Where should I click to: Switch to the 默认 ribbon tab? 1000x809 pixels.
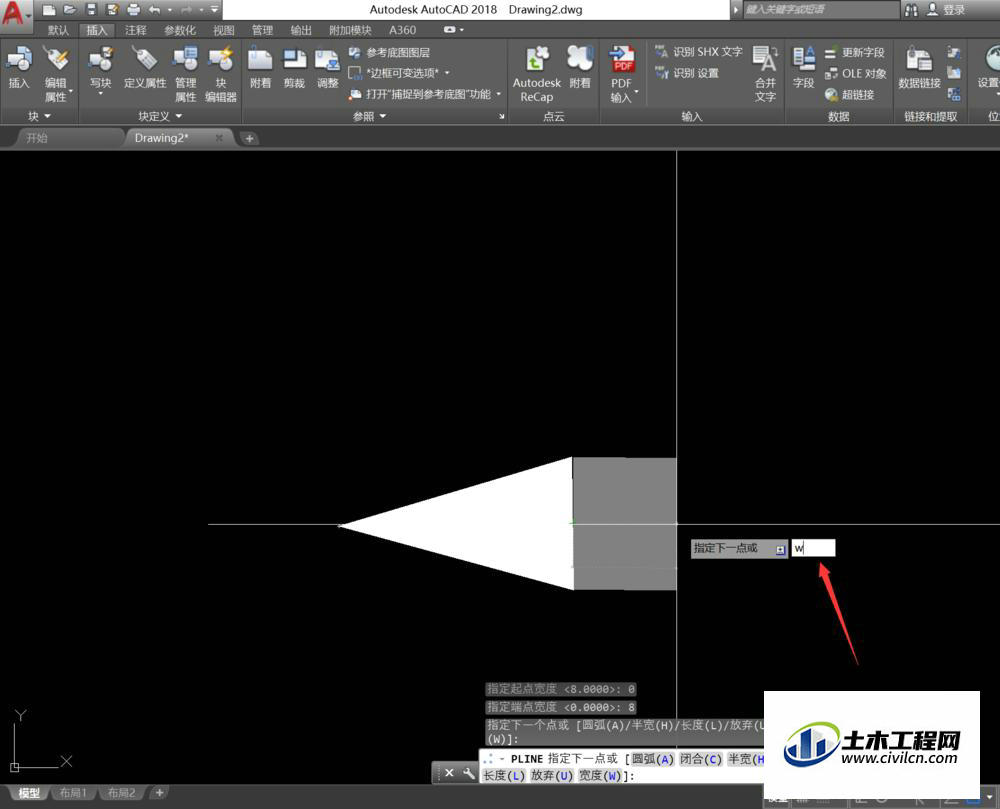click(58, 30)
